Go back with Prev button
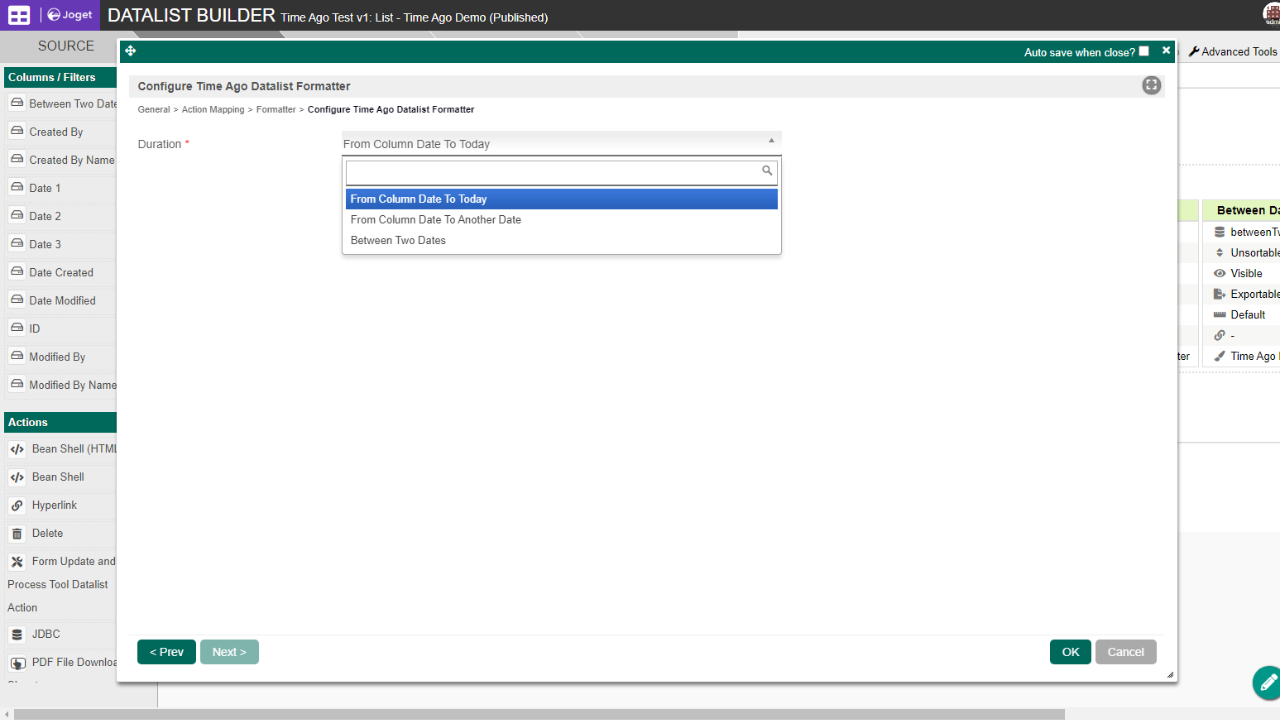The width and height of the screenshot is (1280, 720). [x=166, y=652]
